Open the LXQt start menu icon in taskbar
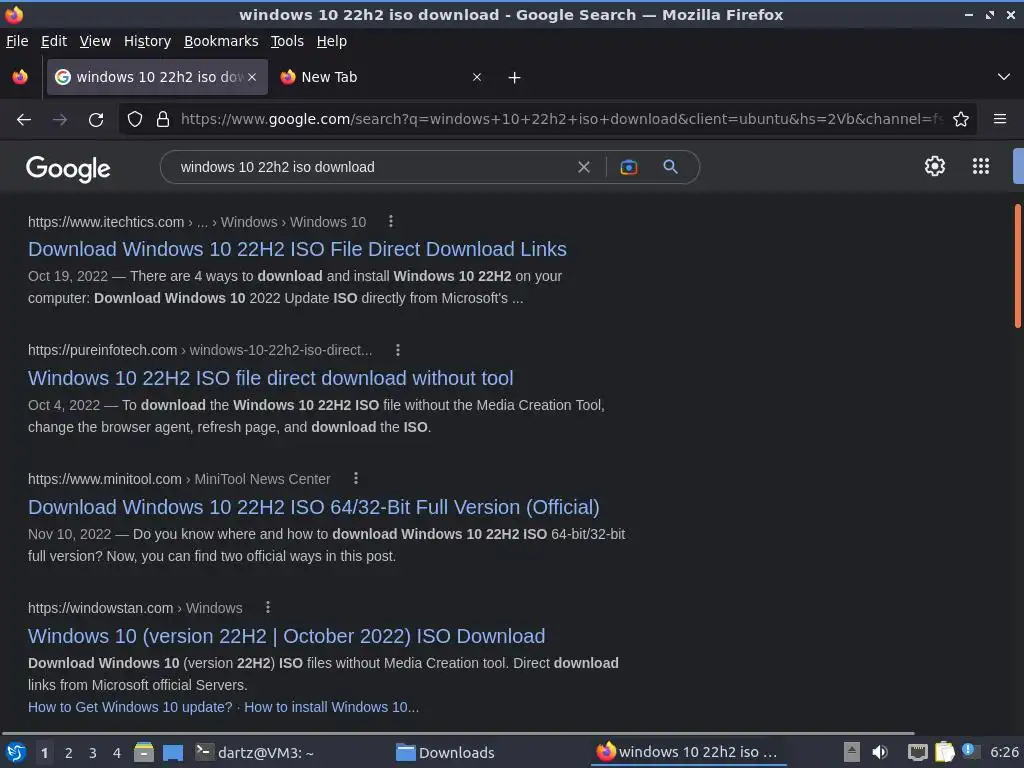 pos(16,752)
